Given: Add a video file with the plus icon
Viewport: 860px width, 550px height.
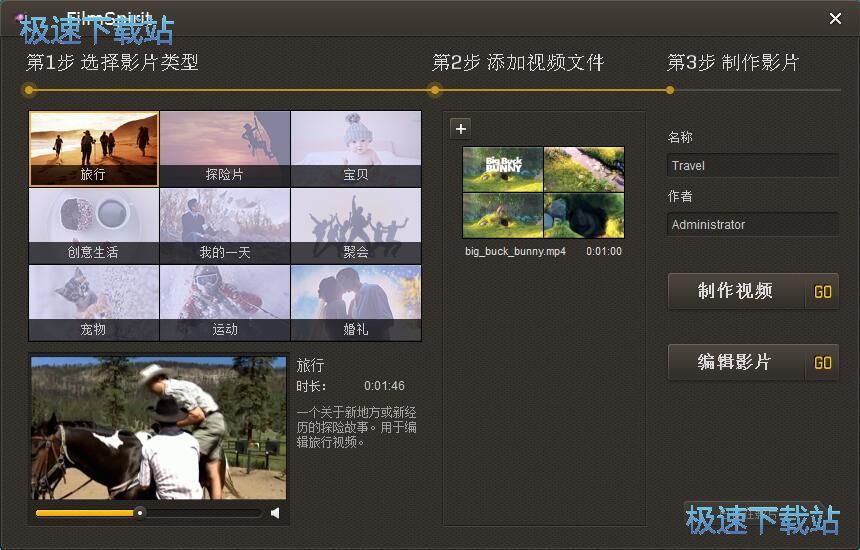Looking at the screenshot, I should [461, 129].
